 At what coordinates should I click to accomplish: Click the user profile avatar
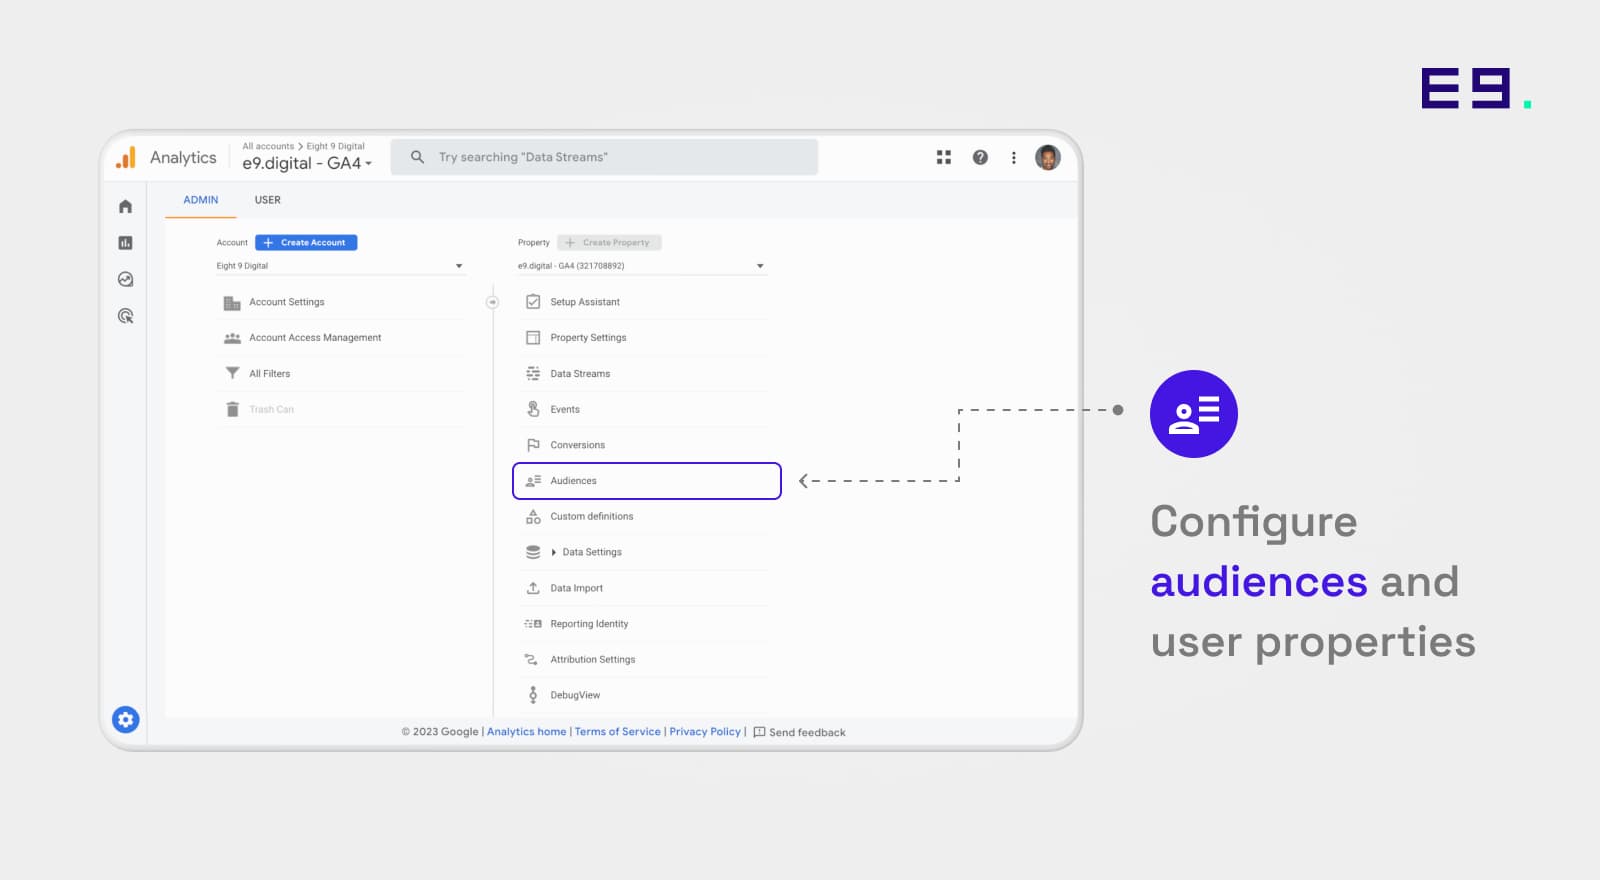pos(1047,157)
